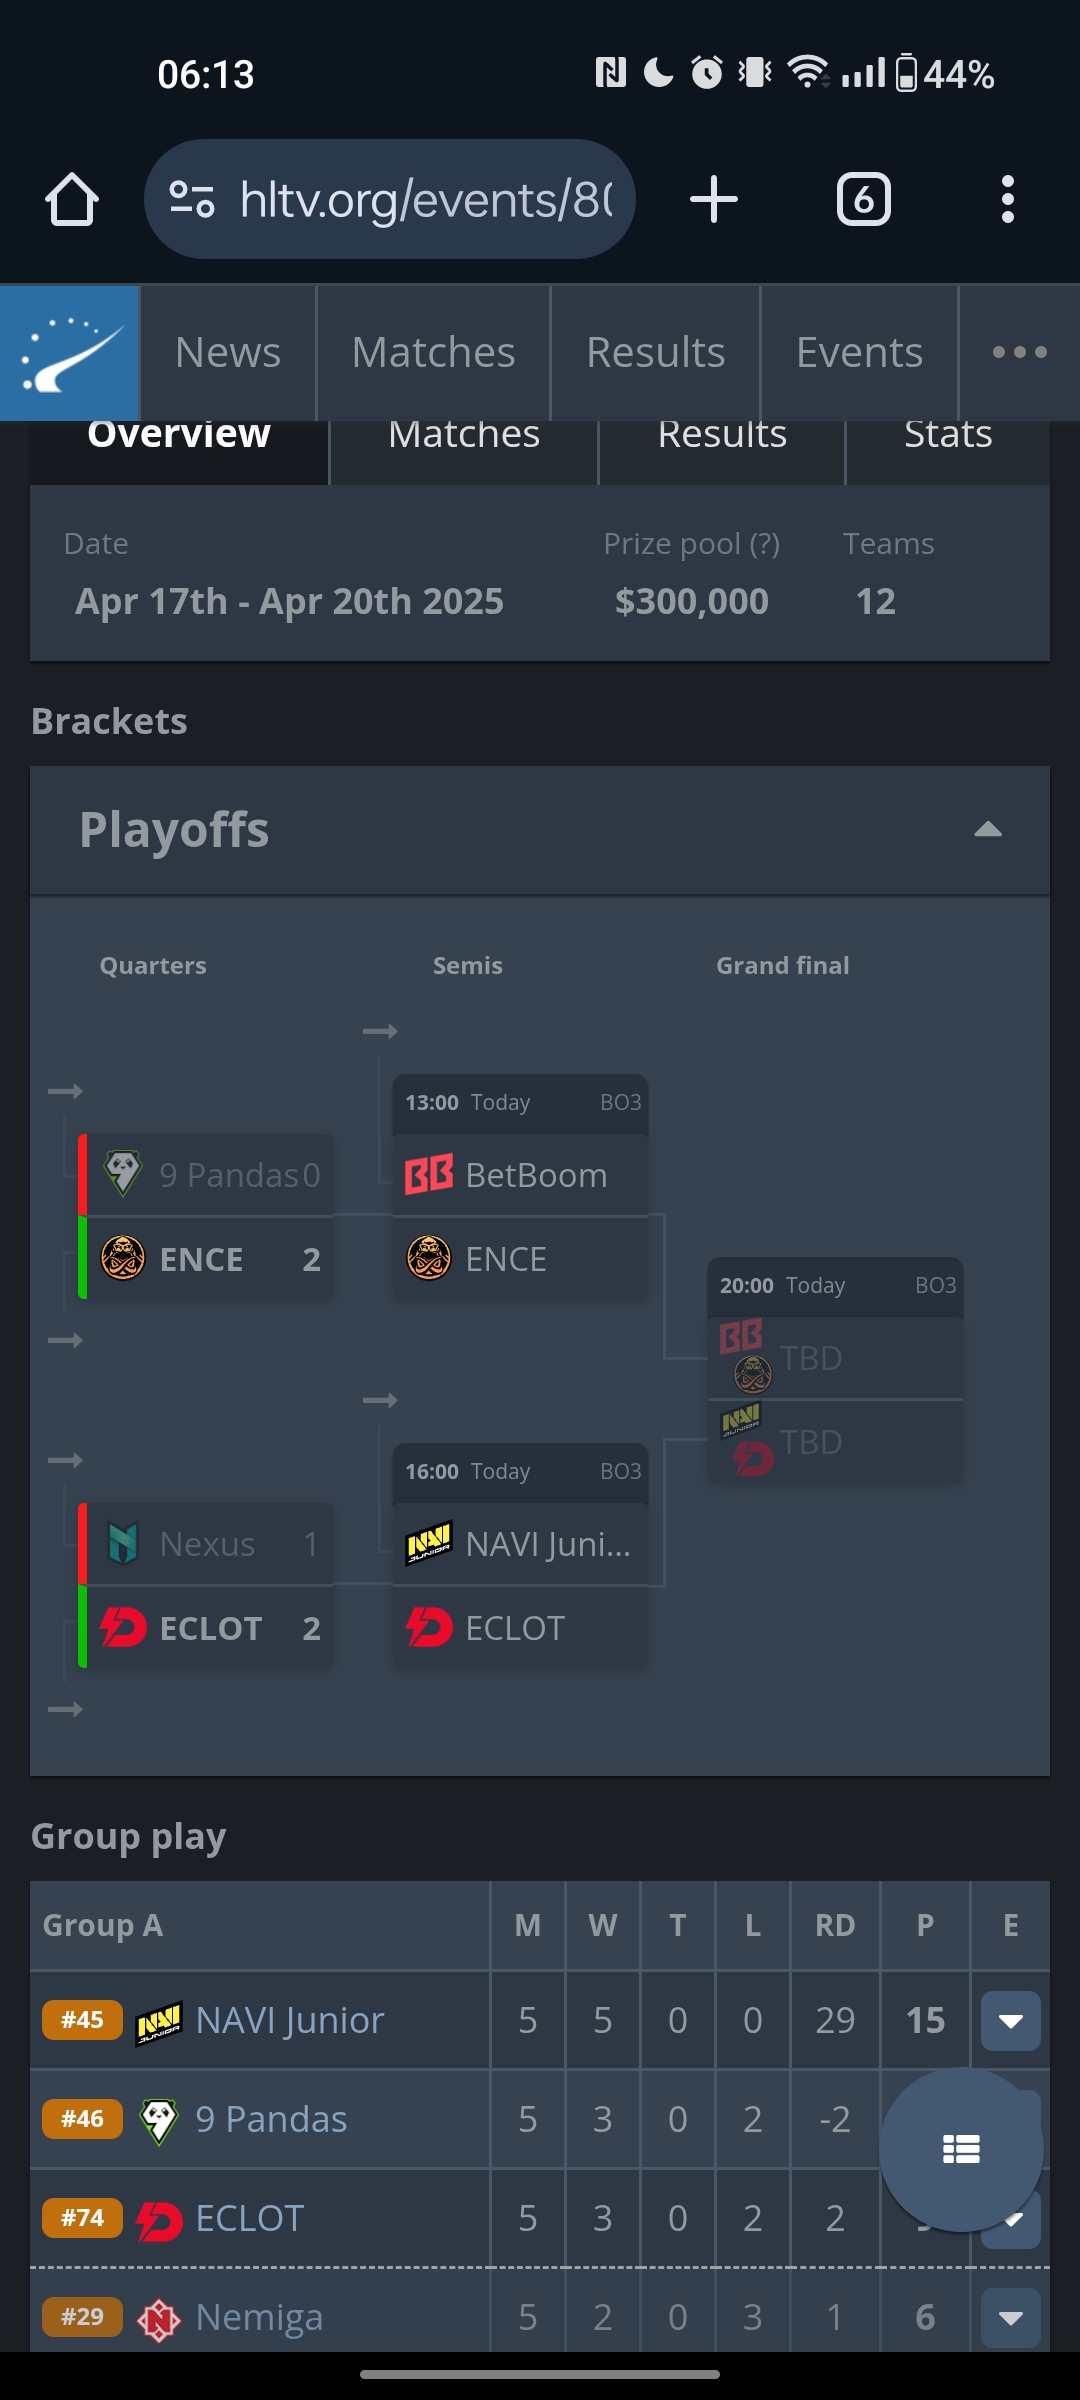Tap the floating list menu button

[961, 2149]
